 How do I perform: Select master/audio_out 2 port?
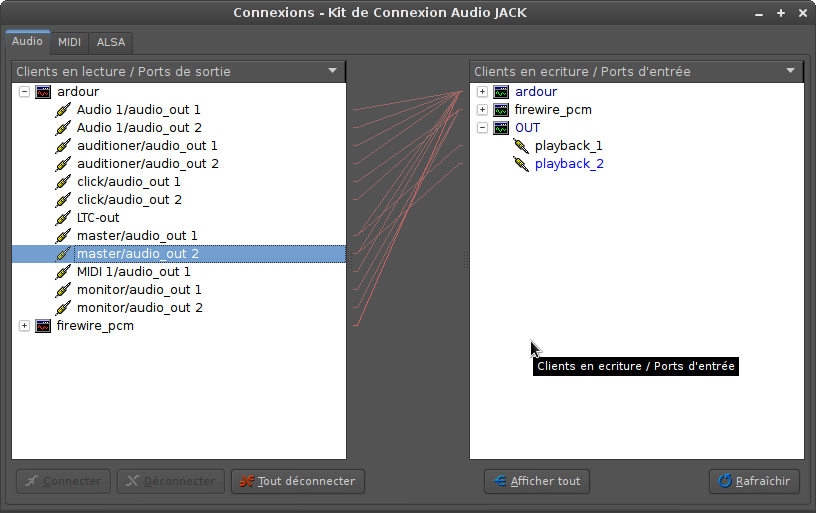pyautogui.click(x=137, y=254)
